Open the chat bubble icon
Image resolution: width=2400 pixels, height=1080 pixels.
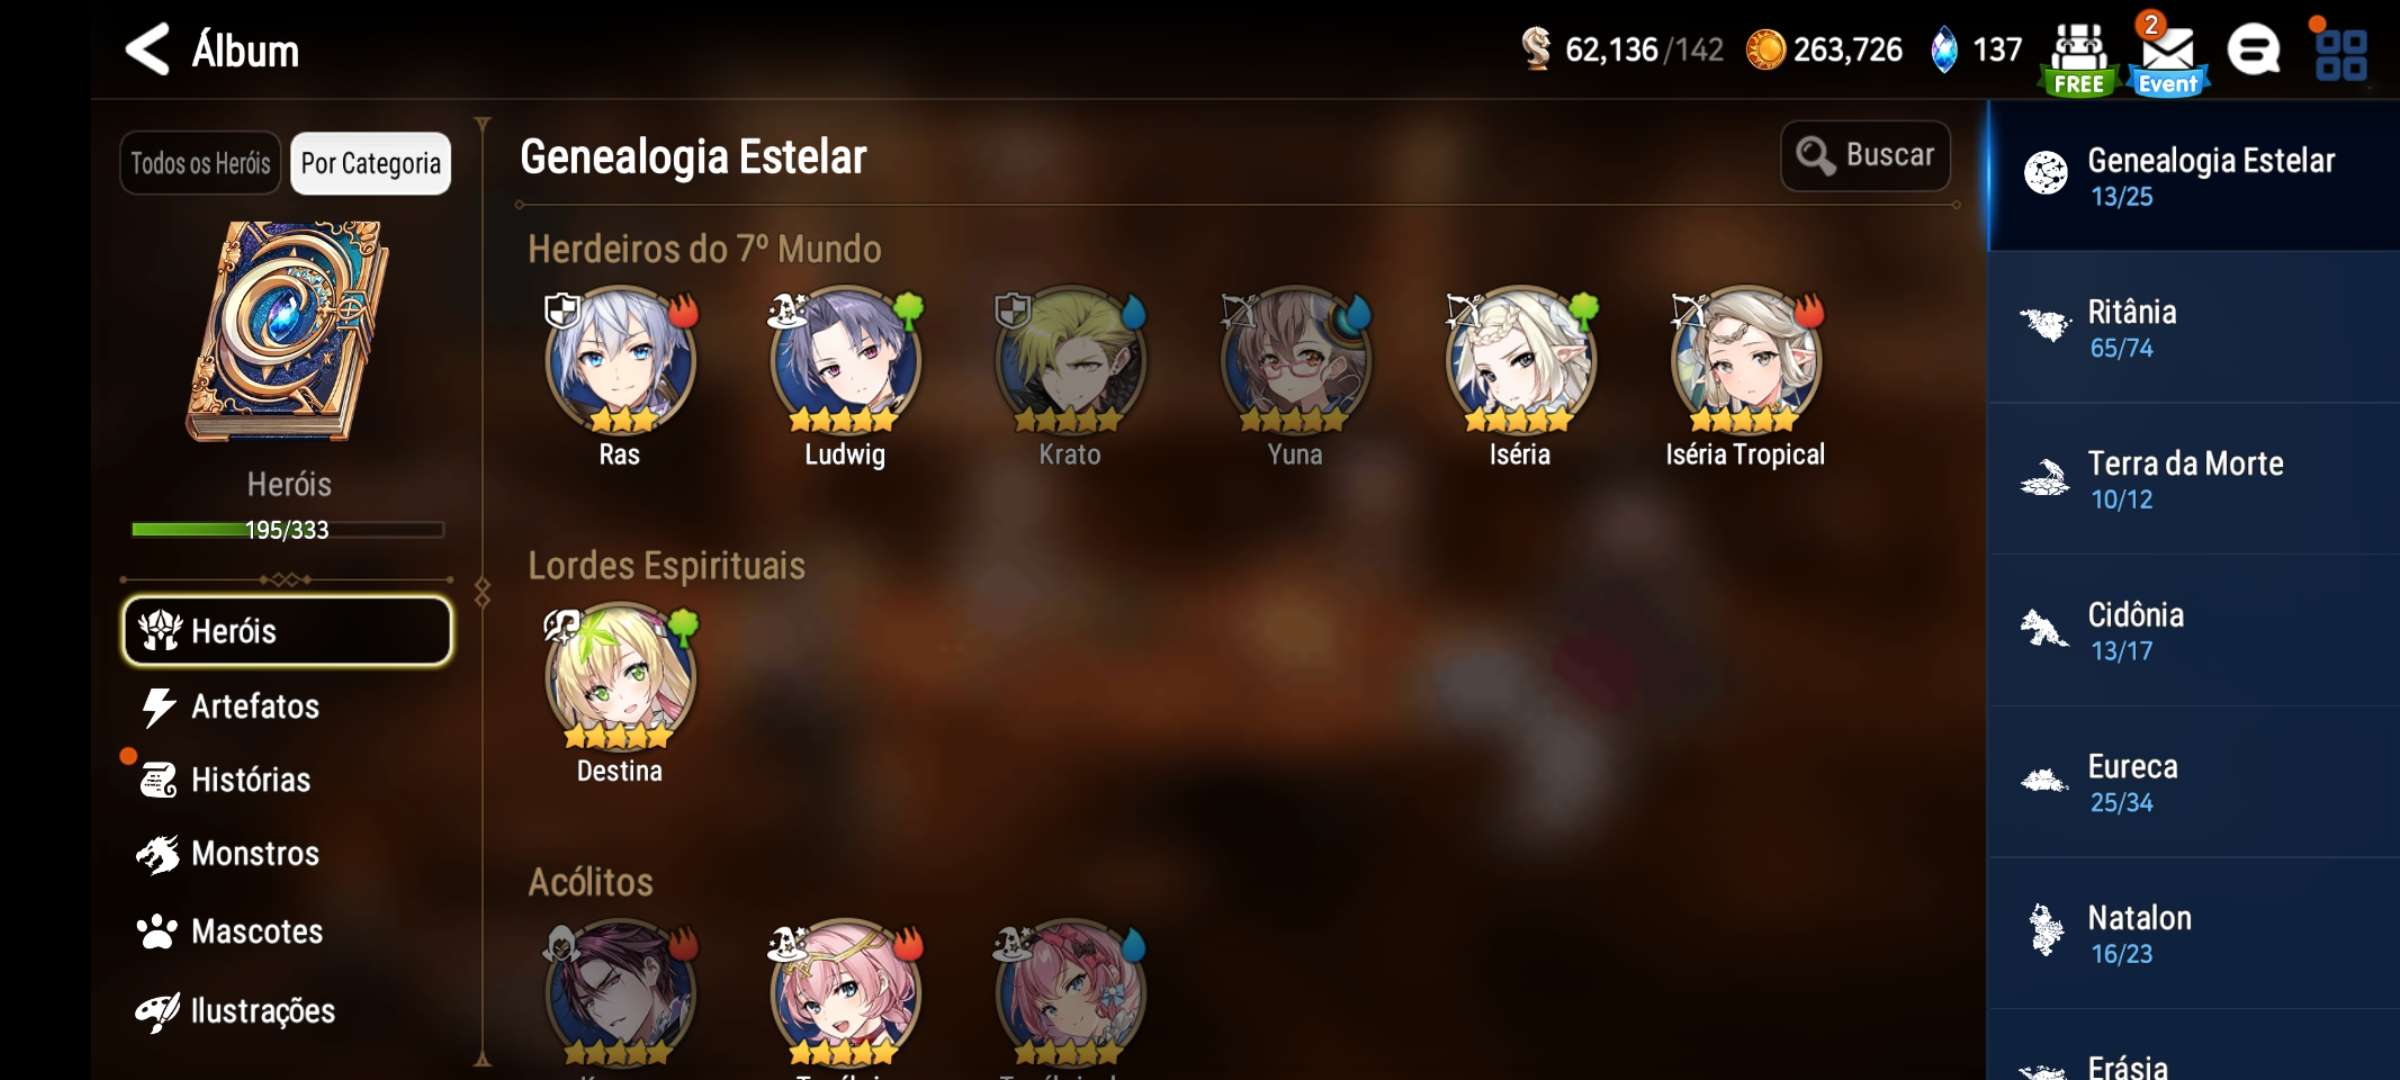[x=2254, y=50]
